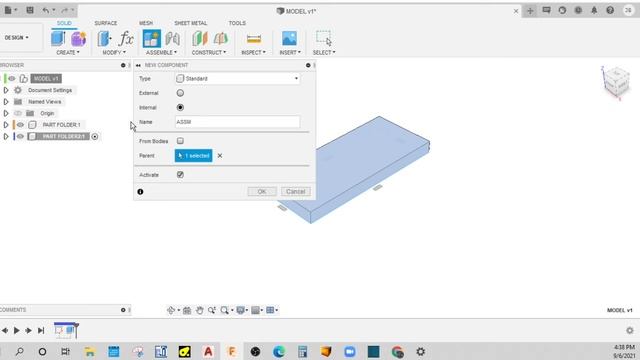Open the ASSEMBLE dropdown menu

click(161, 53)
